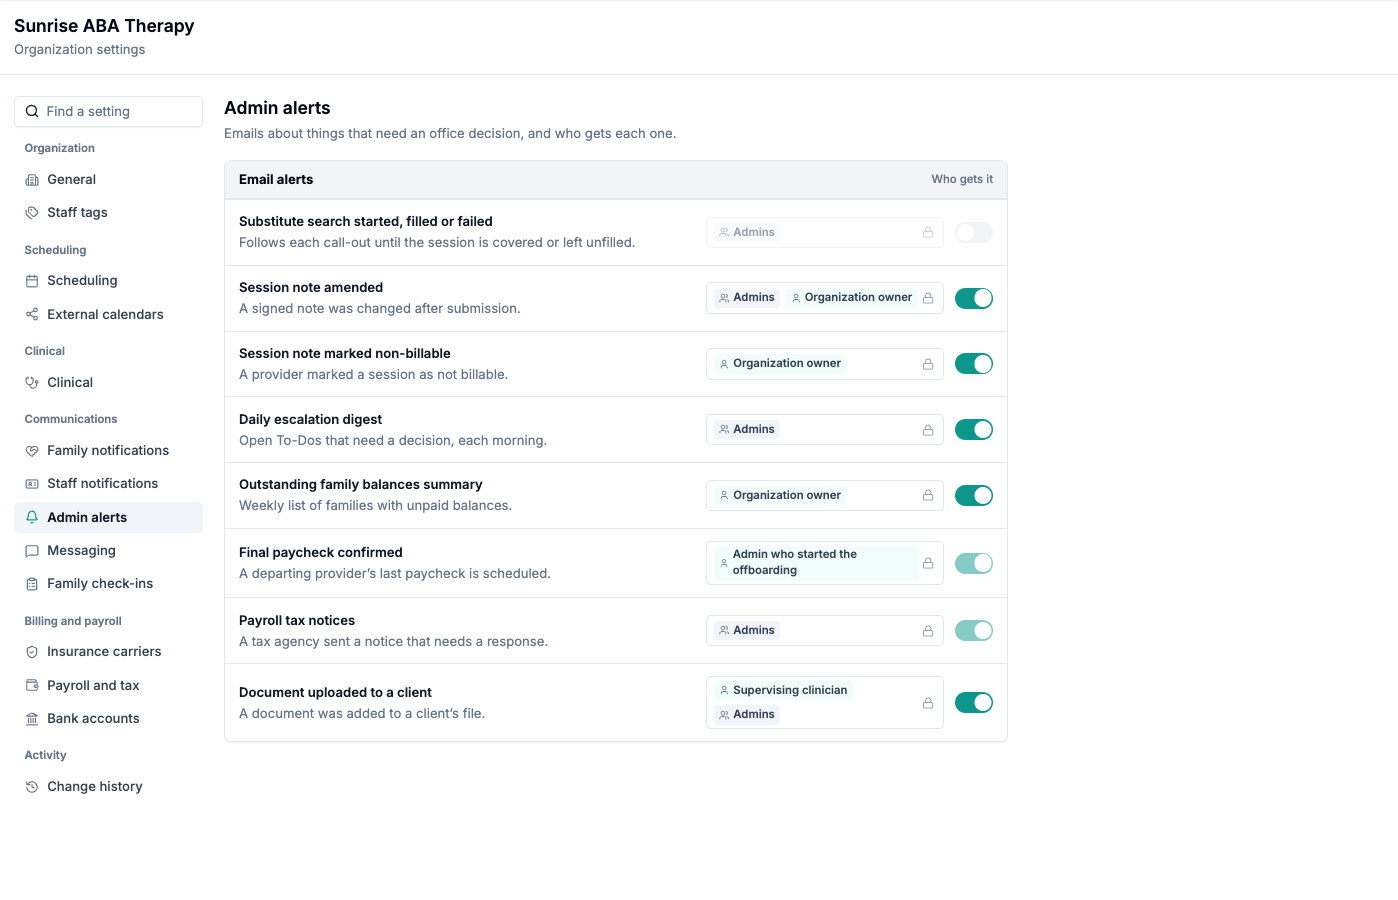Toggle Substitute search alert switch

974,233
